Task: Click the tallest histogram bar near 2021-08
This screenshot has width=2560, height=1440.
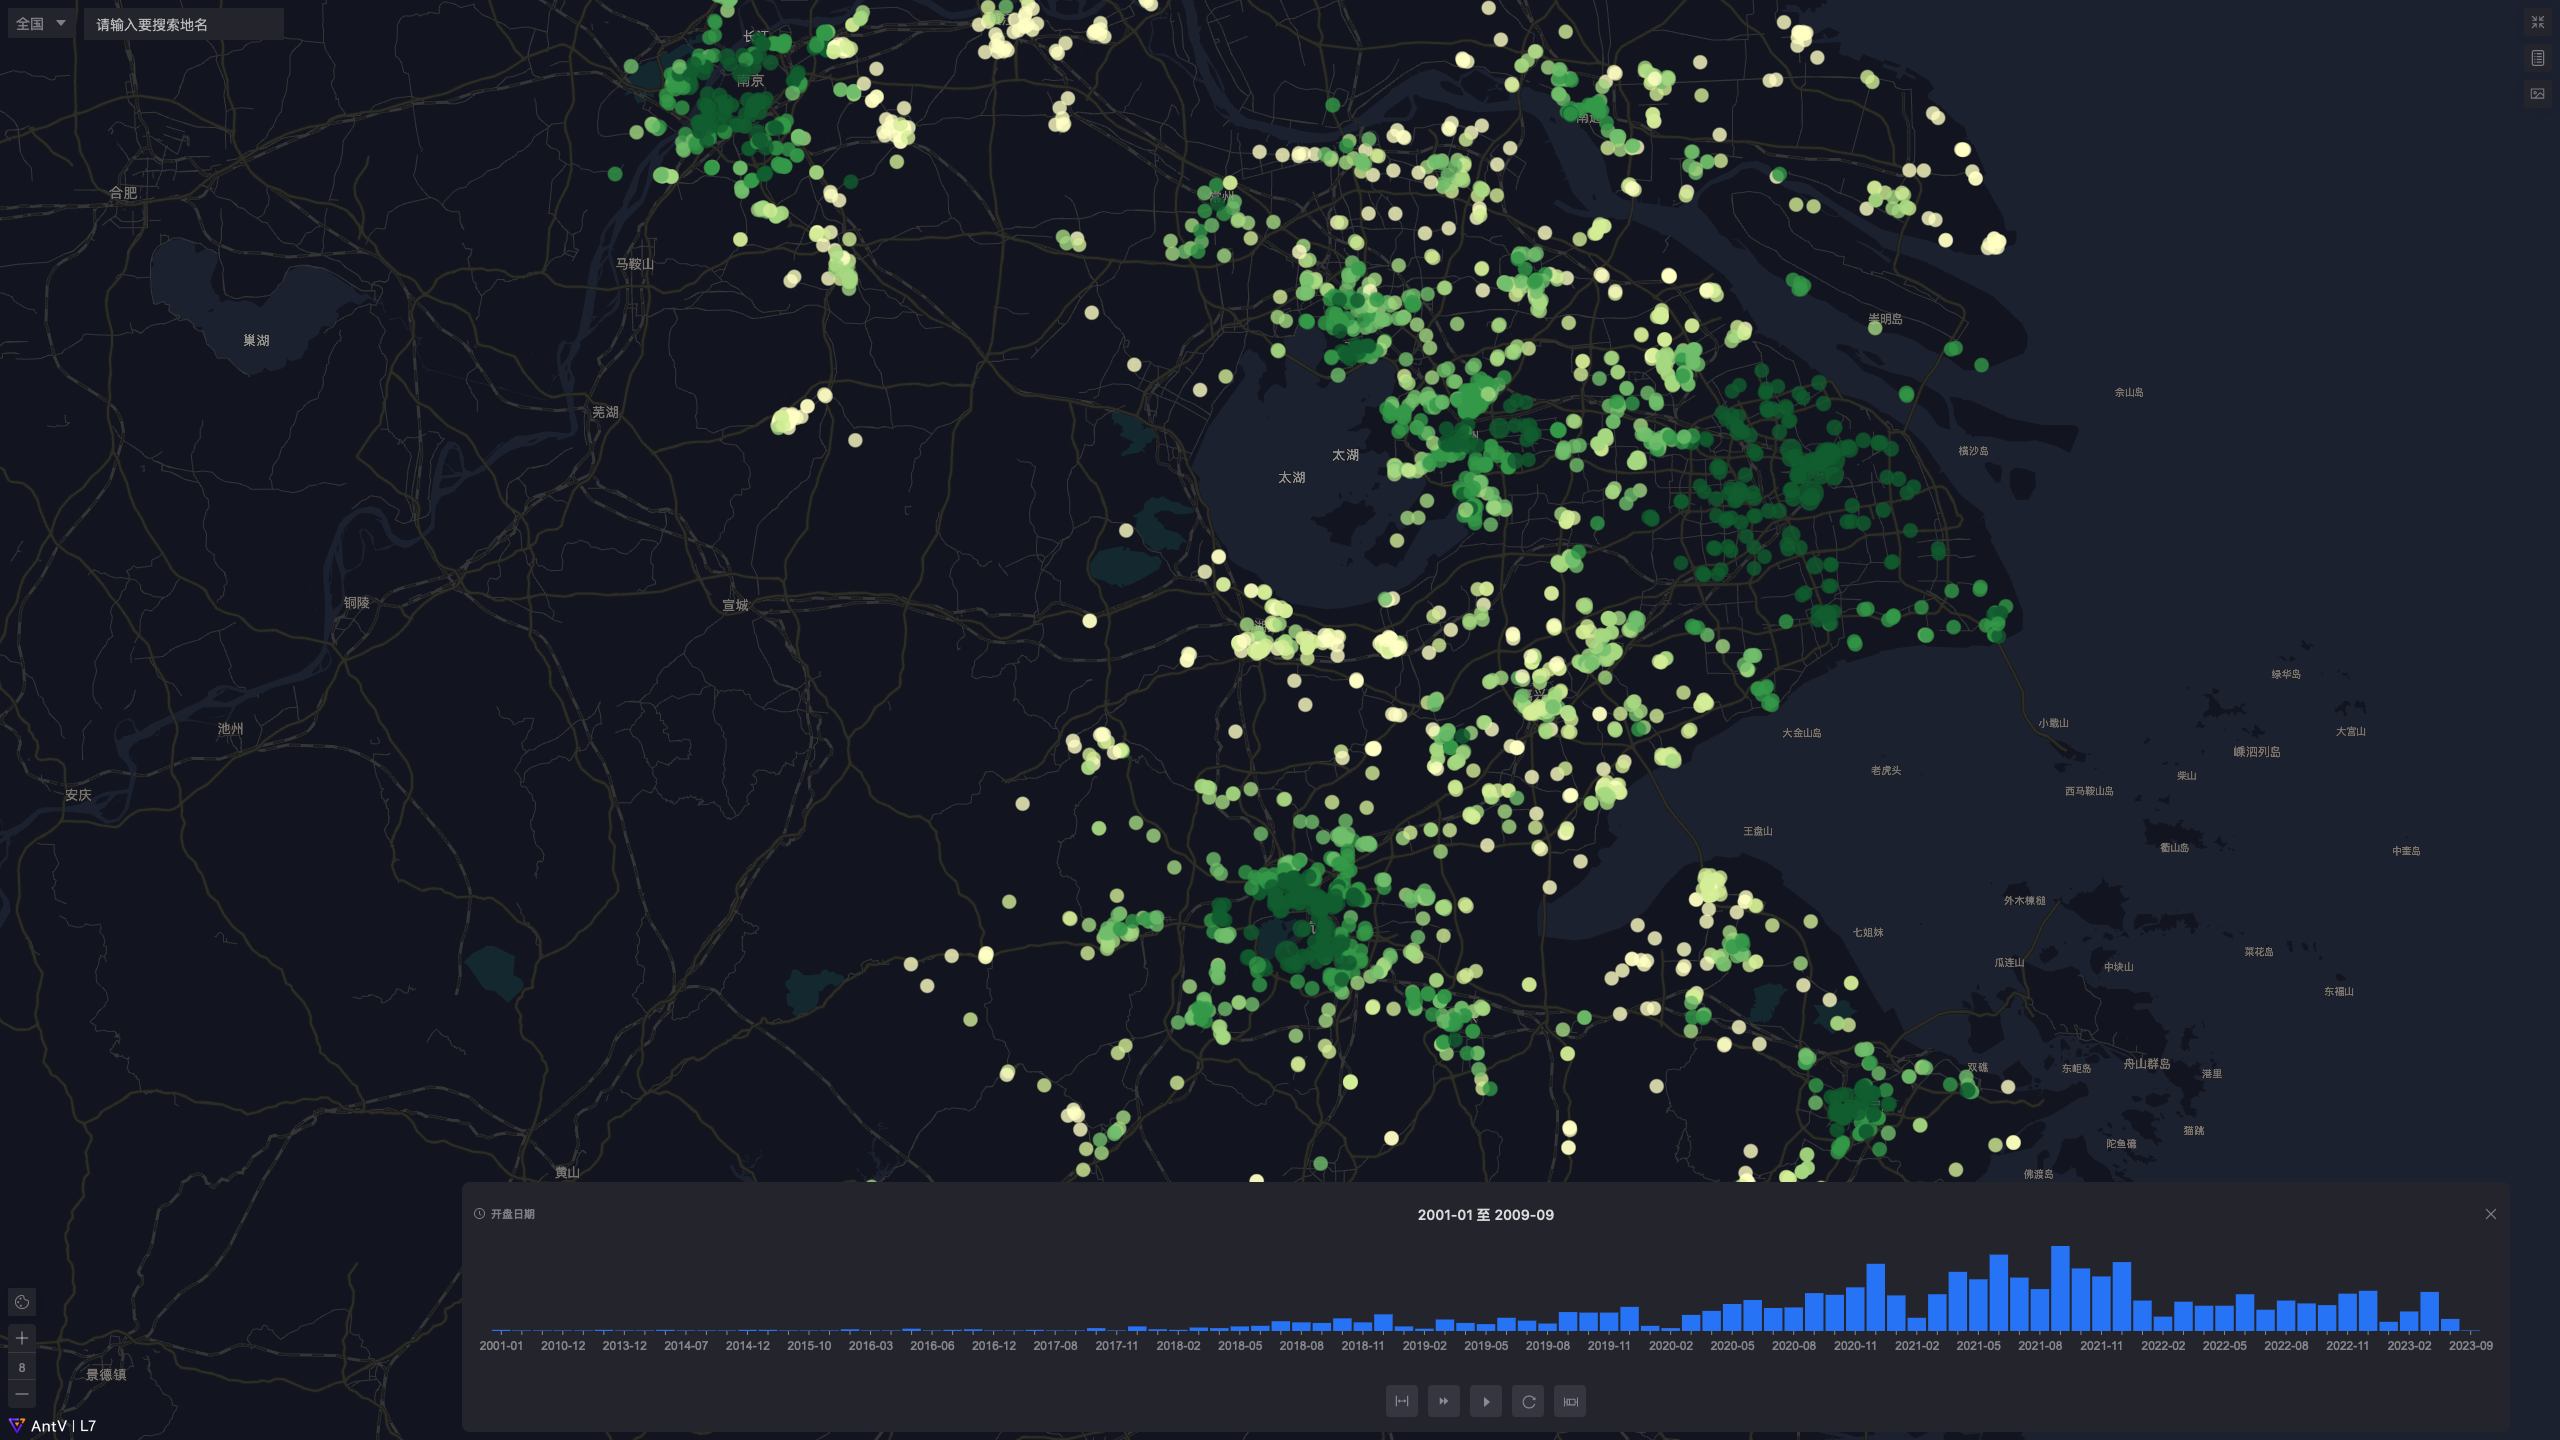Action: pyautogui.click(x=2060, y=1288)
